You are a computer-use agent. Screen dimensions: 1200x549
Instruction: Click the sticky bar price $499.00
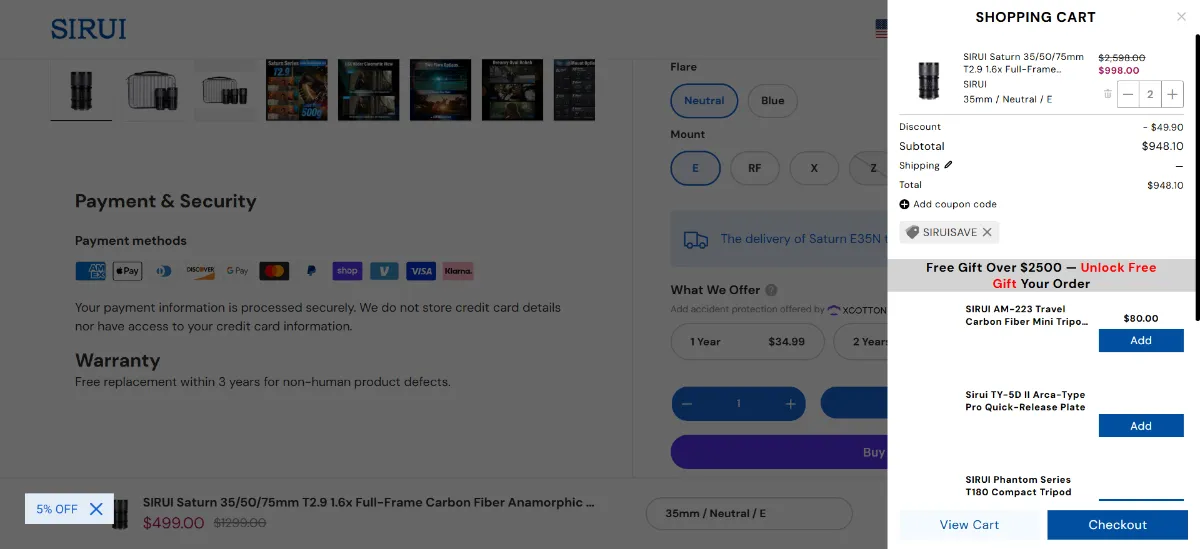174,522
